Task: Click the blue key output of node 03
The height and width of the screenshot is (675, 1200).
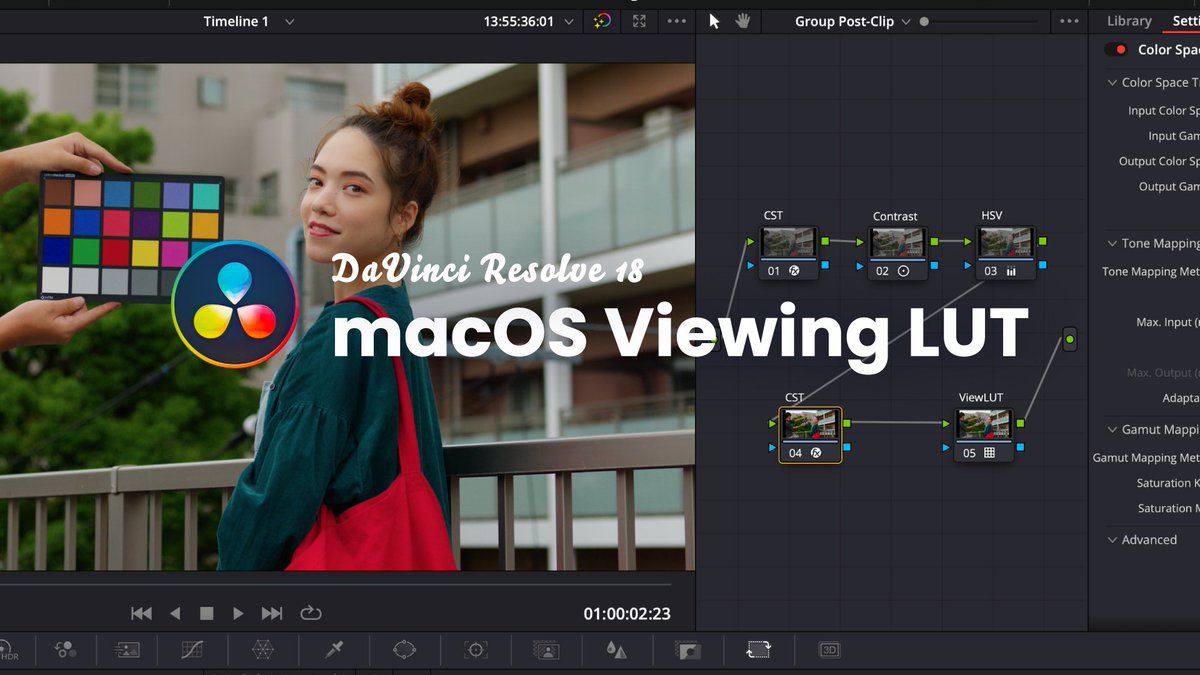Action: (1042, 265)
